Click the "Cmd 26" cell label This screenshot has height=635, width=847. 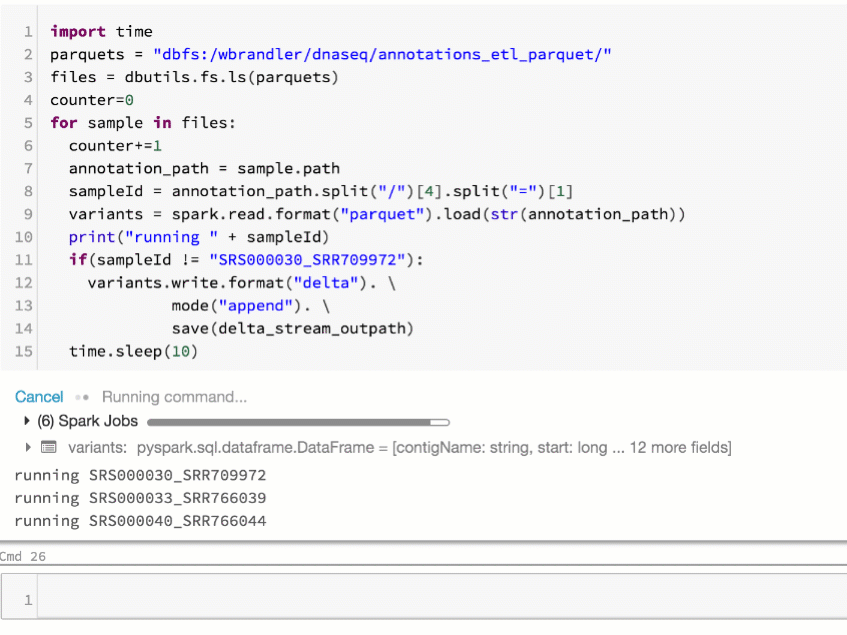point(23,556)
